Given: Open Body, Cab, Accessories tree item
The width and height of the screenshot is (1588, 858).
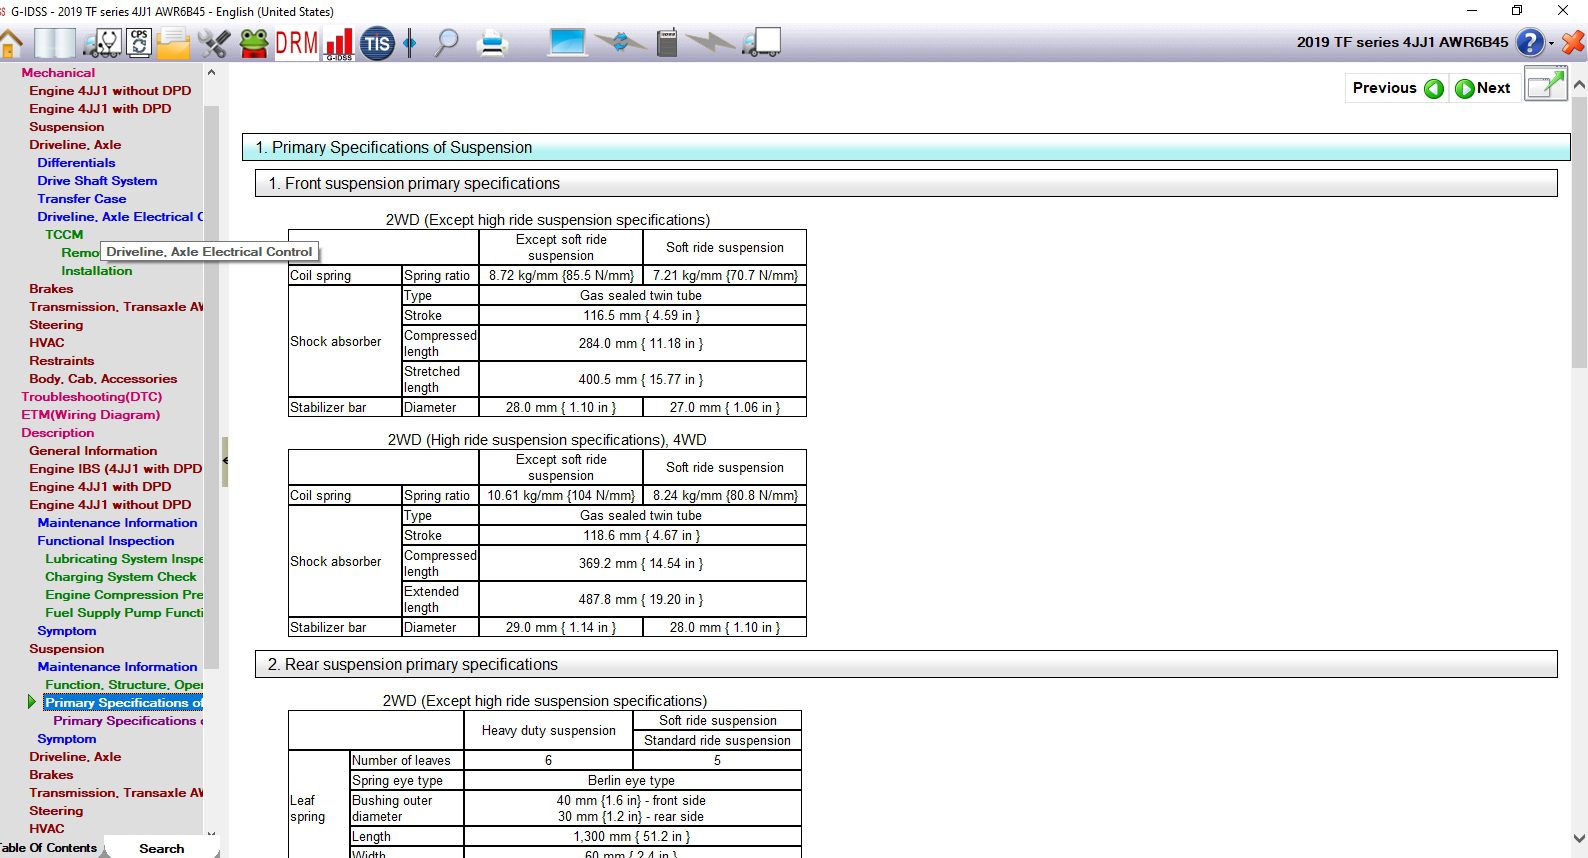Looking at the screenshot, I should pyautogui.click(x=103, y=378).
